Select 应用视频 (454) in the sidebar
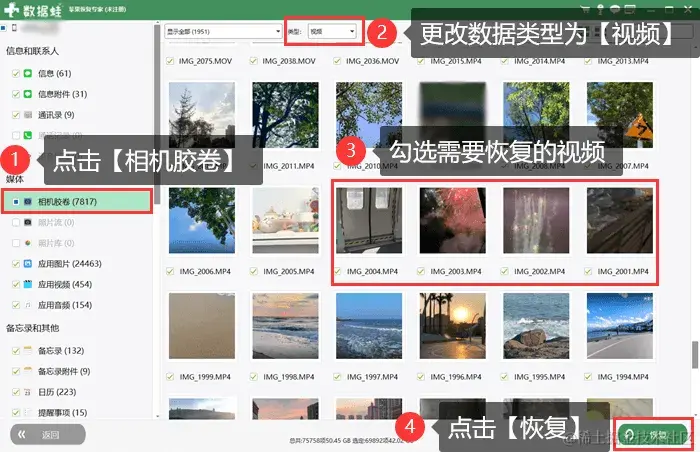This screenshot has height=452, width=700. [65, 285]
